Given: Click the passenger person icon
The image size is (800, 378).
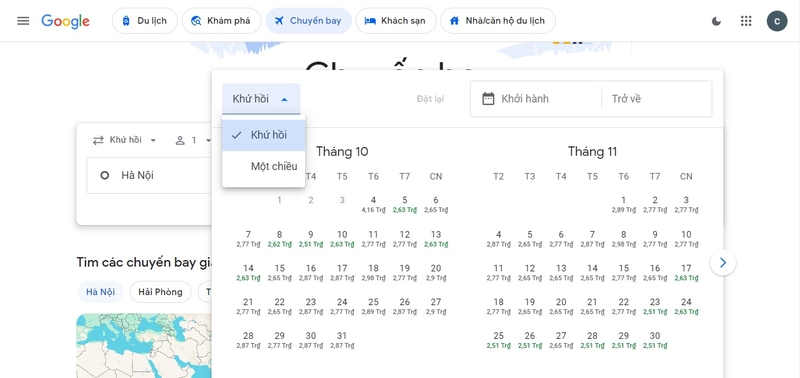Looking at the screenshot, I should coord(180,140).
